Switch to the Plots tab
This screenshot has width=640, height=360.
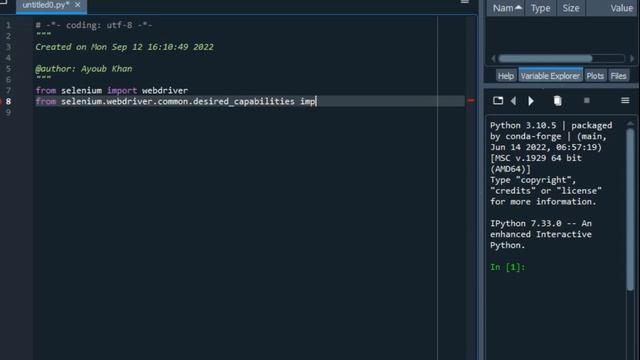click(x=595, y=76)
